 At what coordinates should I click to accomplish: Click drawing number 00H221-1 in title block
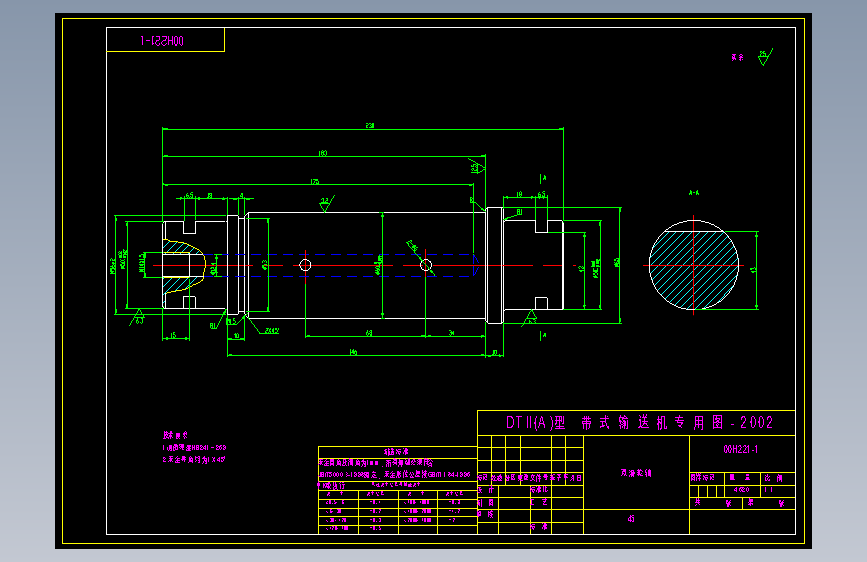[x=740, y=450]
